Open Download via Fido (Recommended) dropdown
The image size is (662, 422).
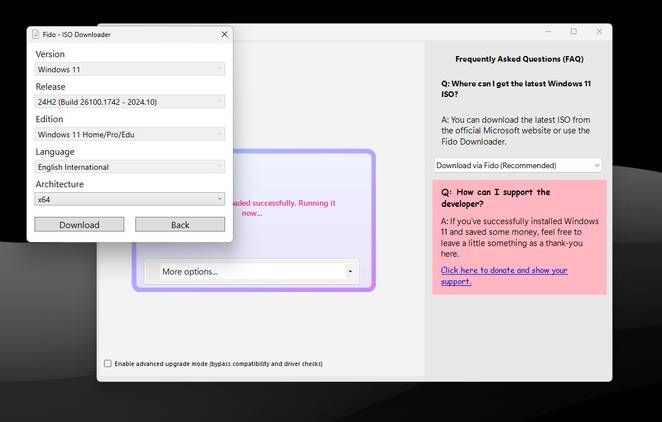coord(518,165)
